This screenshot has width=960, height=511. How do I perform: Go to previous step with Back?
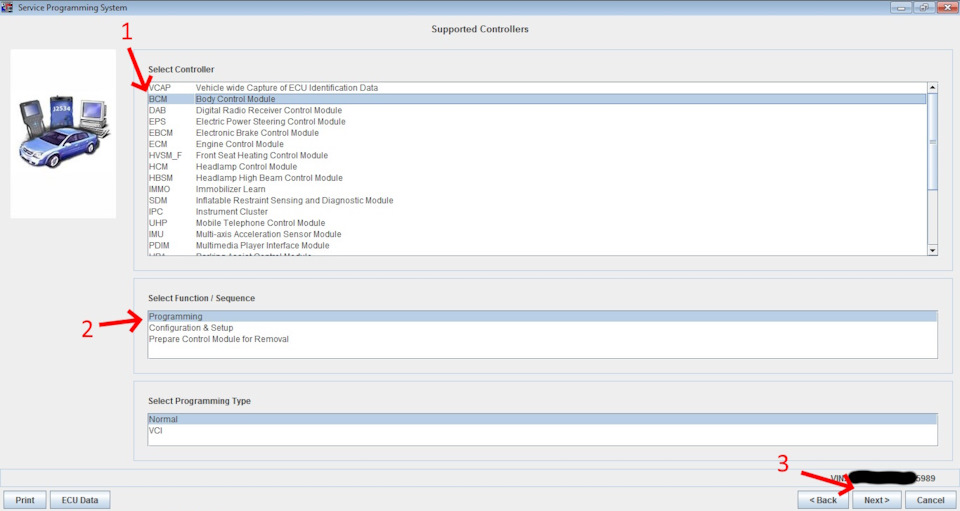point(823,500)
